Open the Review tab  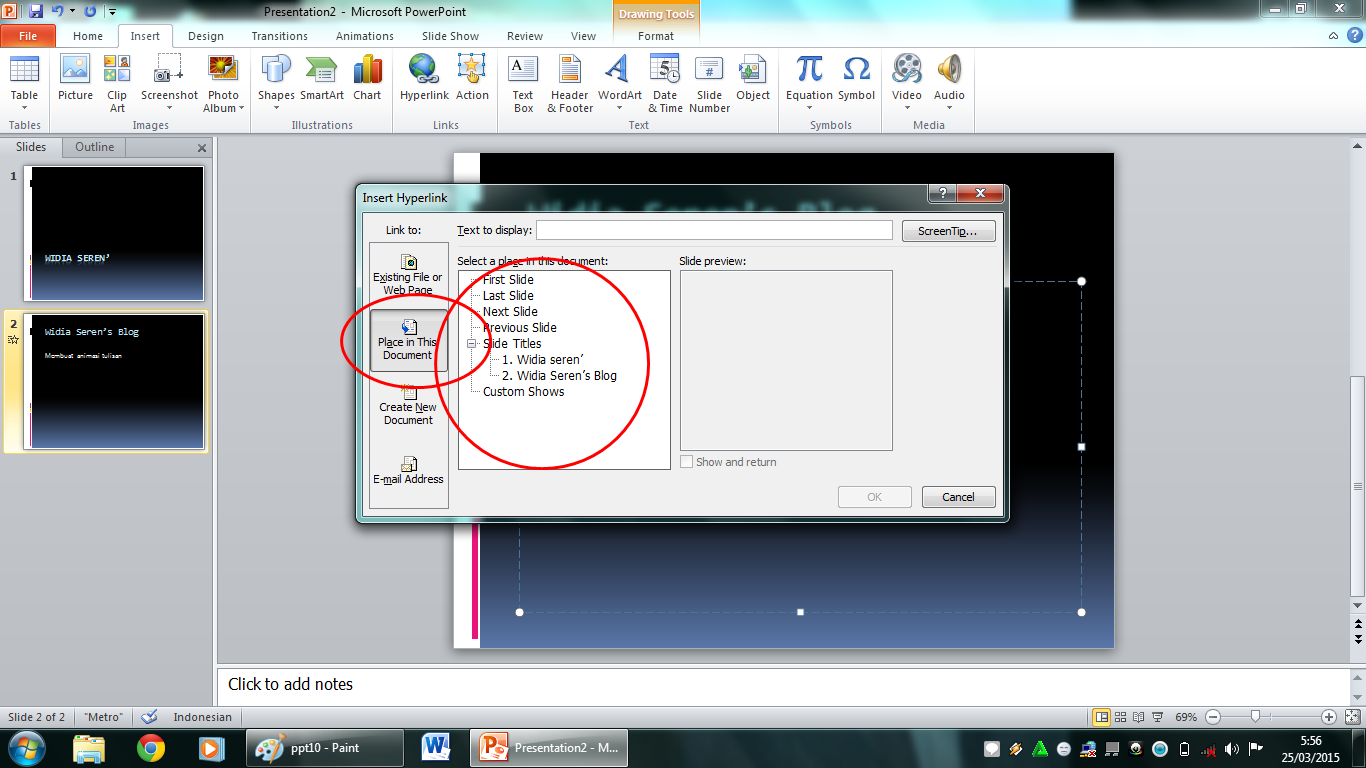tap(525, 36)
